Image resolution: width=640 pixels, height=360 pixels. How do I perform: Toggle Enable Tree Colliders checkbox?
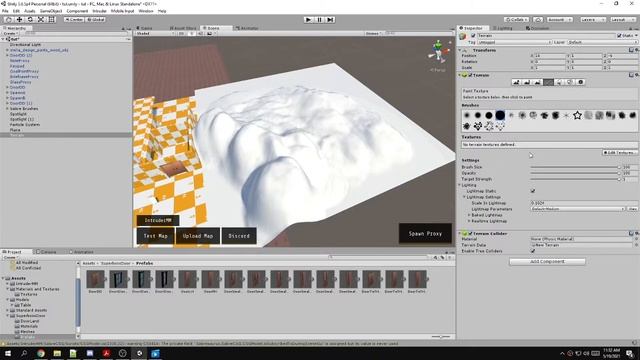pyautogui.click(x=533, y=251)
